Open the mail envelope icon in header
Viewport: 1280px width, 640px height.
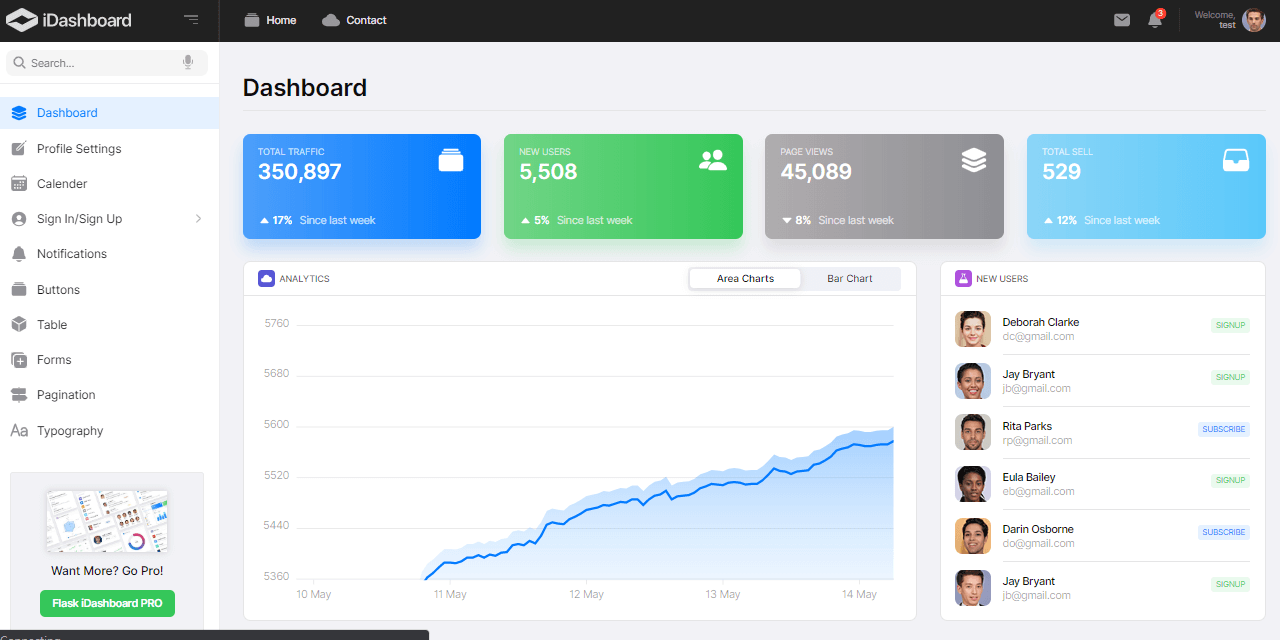1122,20
